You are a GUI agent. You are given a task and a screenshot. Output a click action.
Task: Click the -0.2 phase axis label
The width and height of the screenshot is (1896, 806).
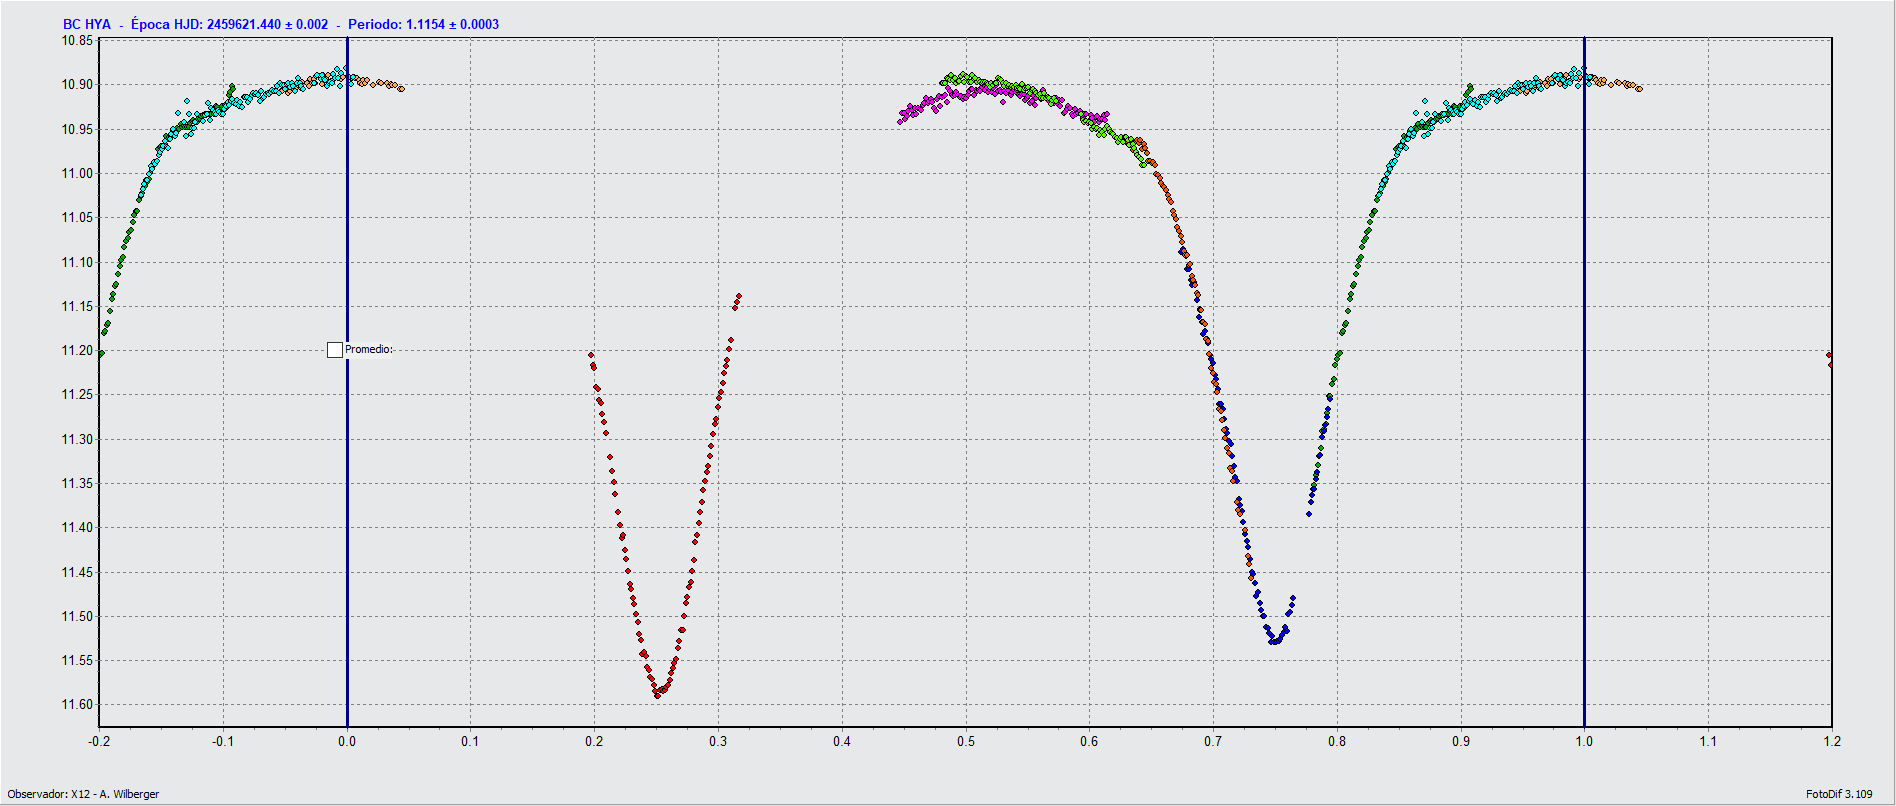(x=99, y=741)
